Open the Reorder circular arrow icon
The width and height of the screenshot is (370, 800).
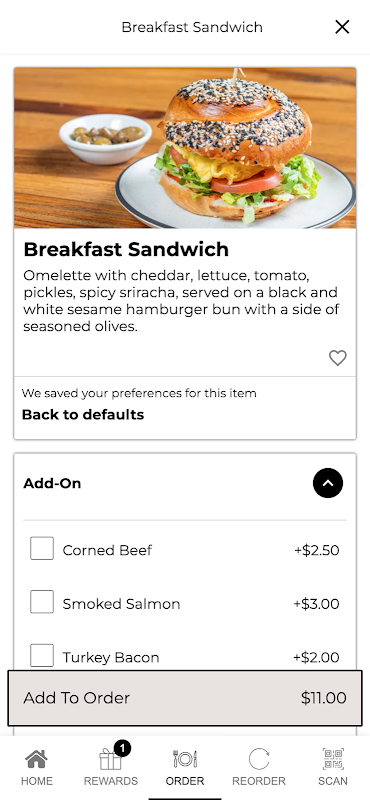pos(259,759)
